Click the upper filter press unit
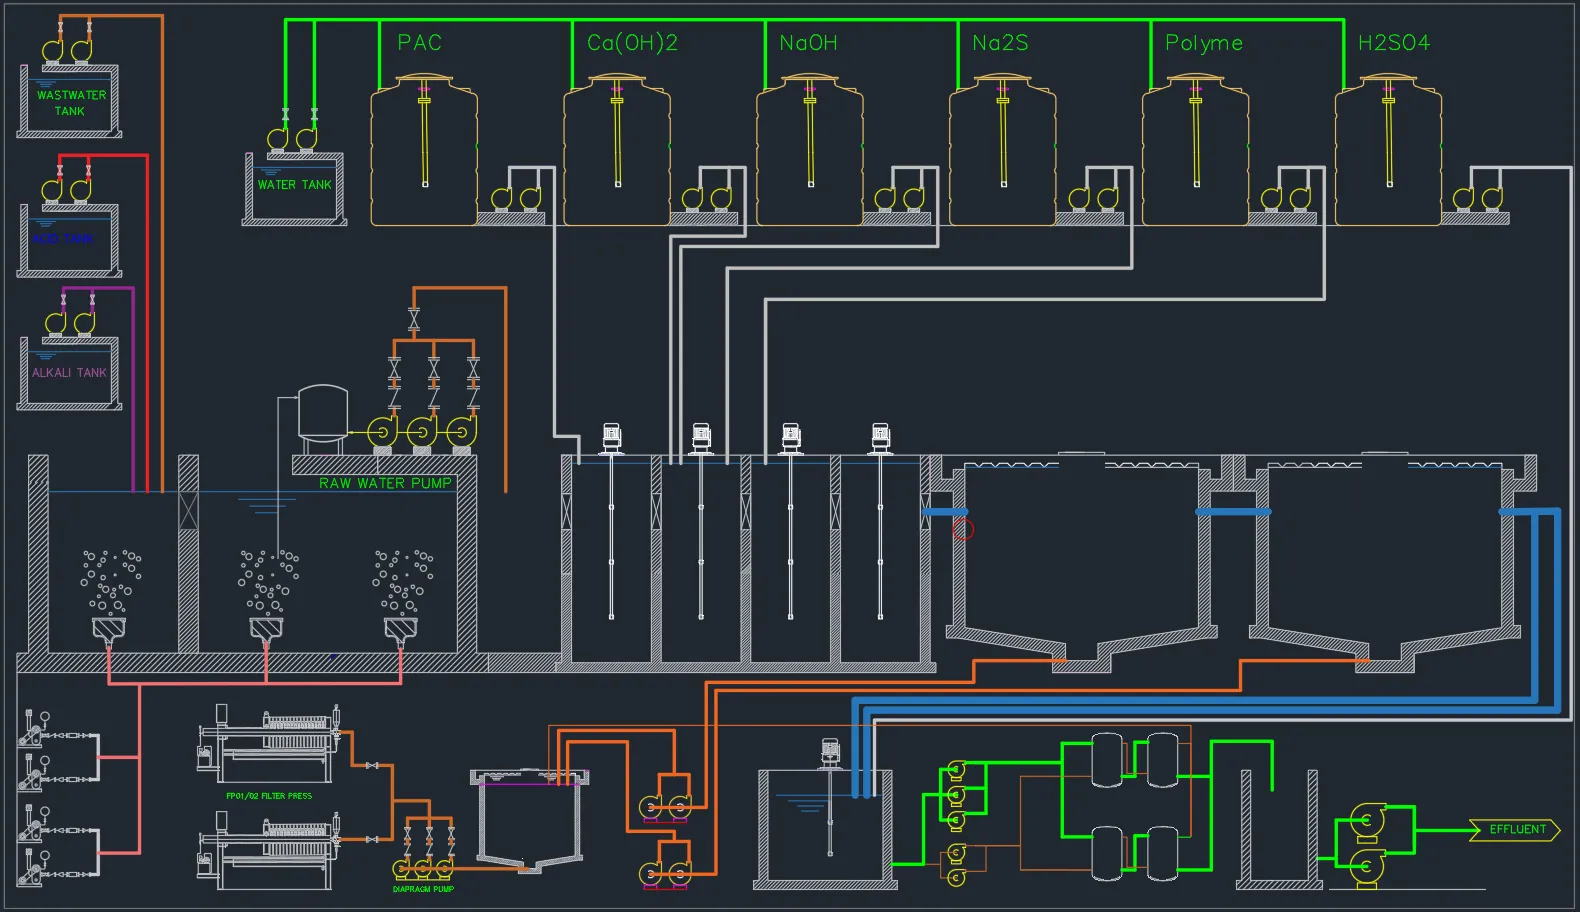Image resolution: width=1580 pixels, height=912 pixels. point(270,745)
